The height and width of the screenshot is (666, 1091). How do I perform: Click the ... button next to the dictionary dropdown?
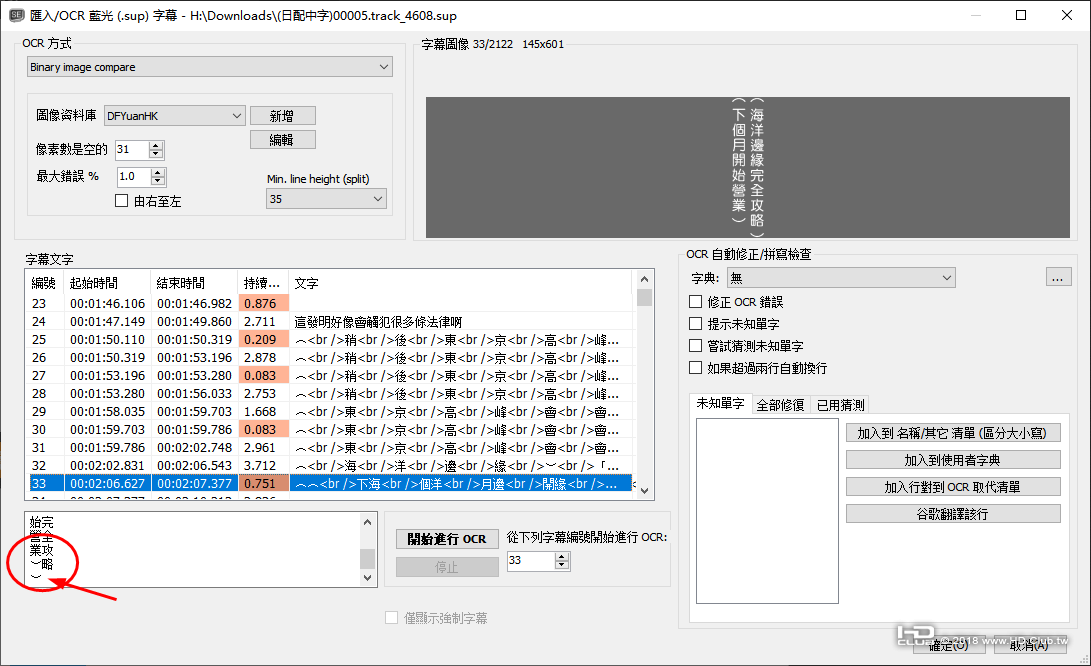[x=1058, y=277]
